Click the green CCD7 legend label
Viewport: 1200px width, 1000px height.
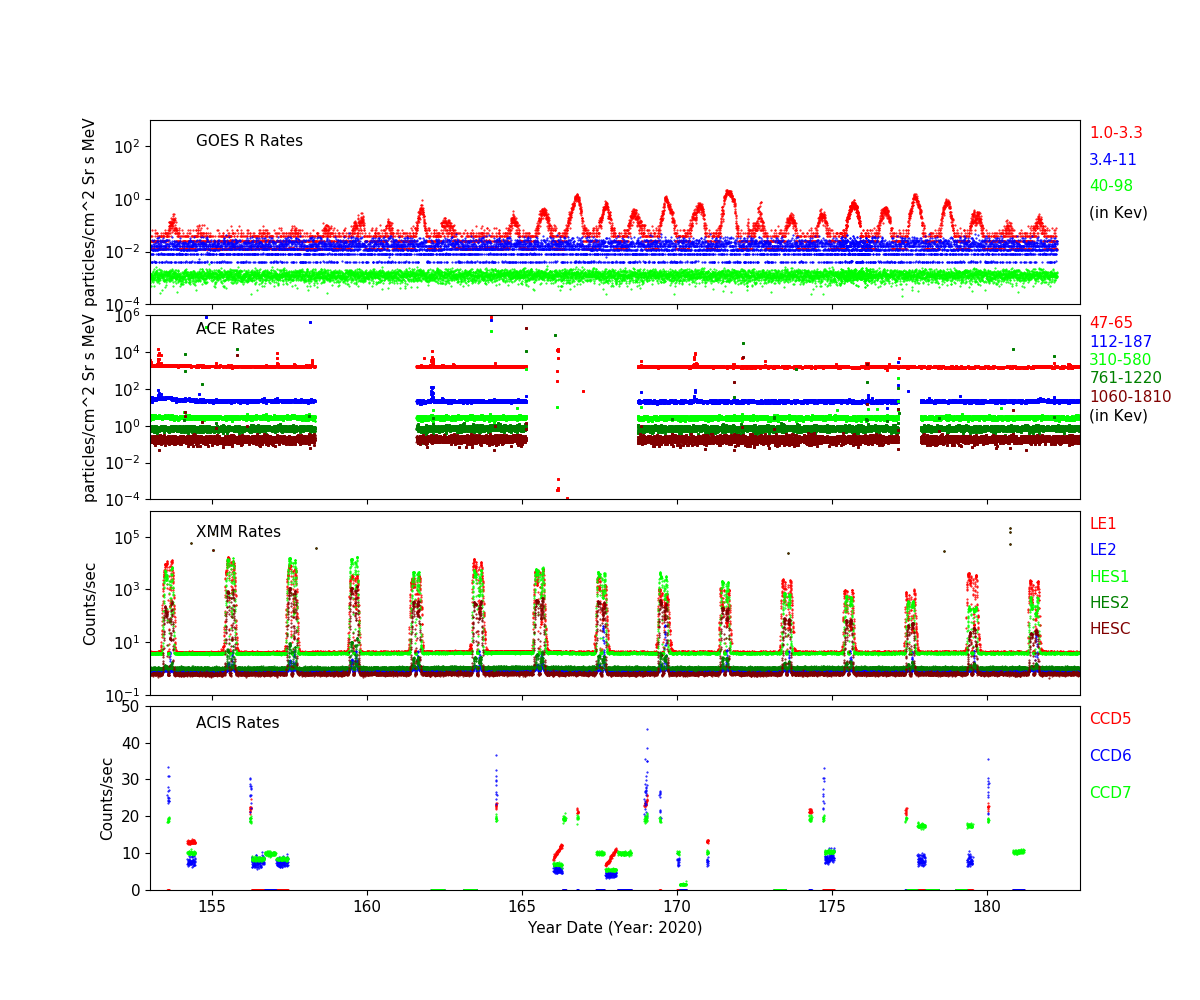point(1110,793)
